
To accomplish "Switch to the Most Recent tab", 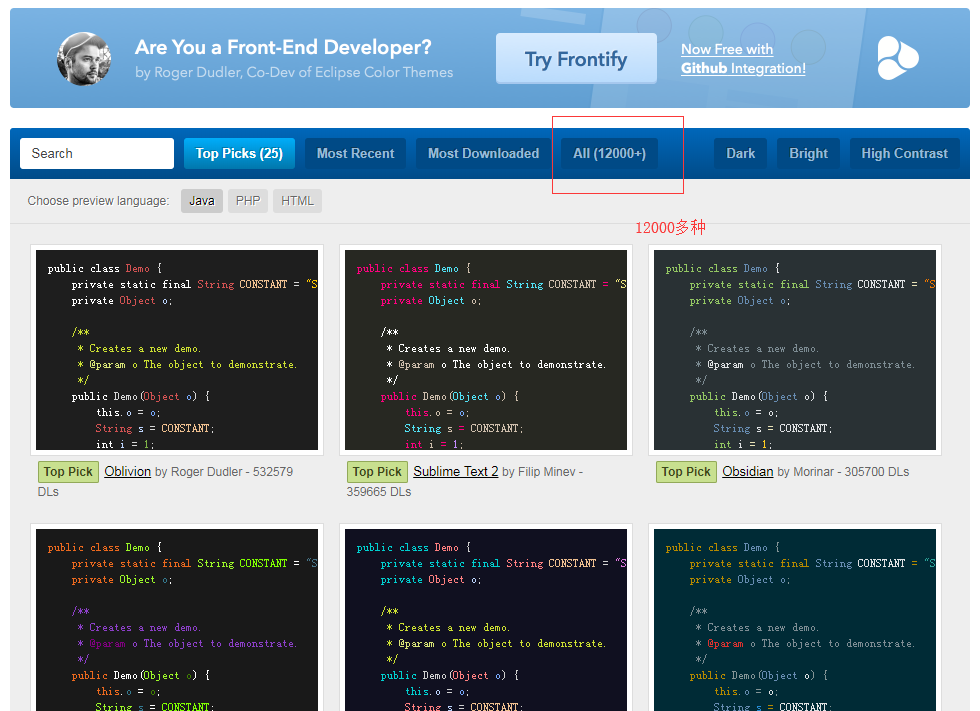I will point(356,154).
